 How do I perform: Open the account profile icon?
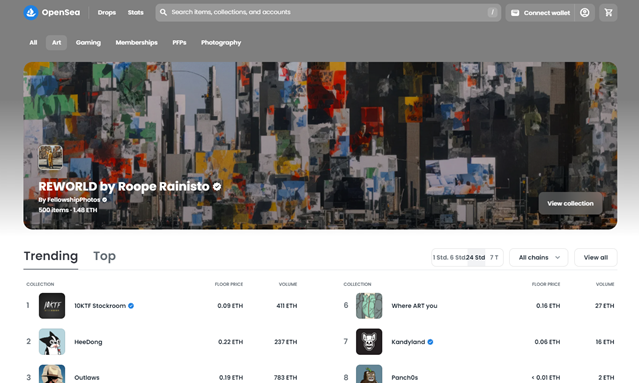584,13
